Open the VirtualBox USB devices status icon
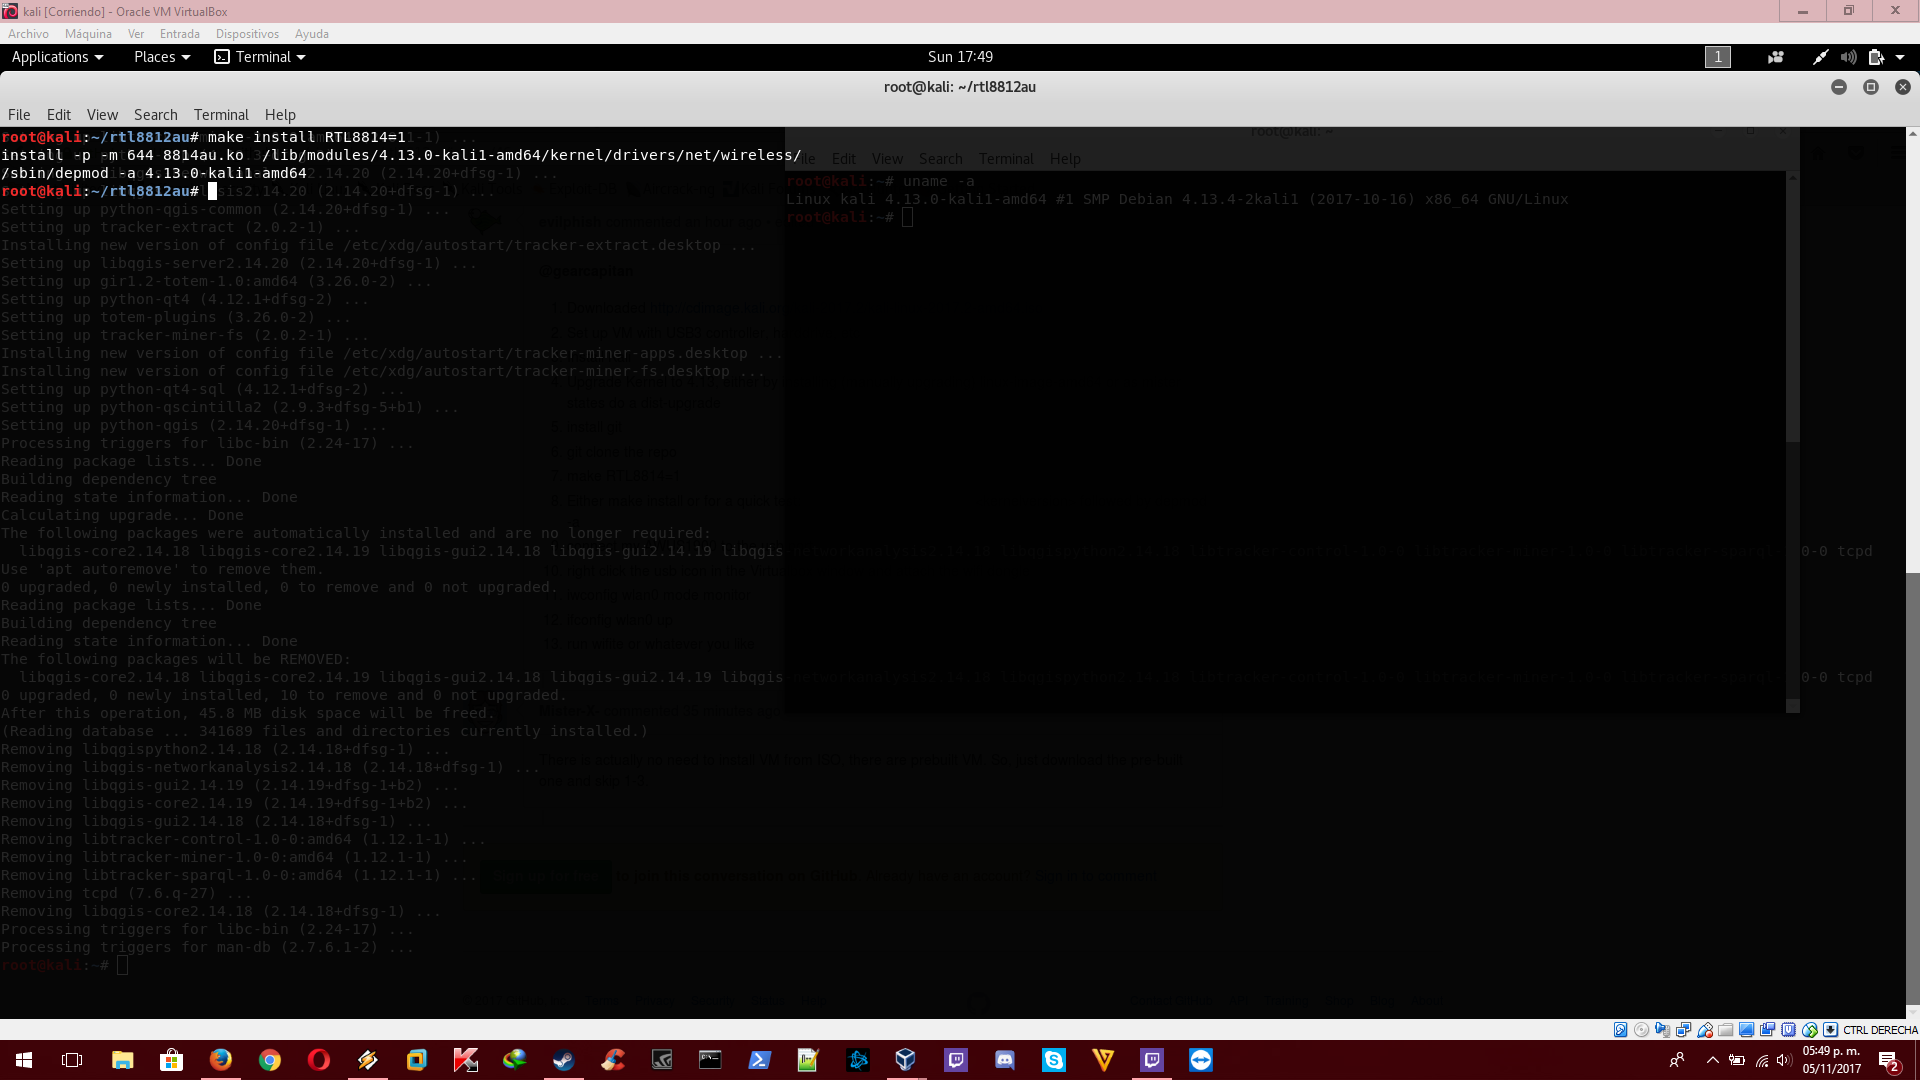Screen dimensions: 1920x1080 click(x=1704, y=1030)
